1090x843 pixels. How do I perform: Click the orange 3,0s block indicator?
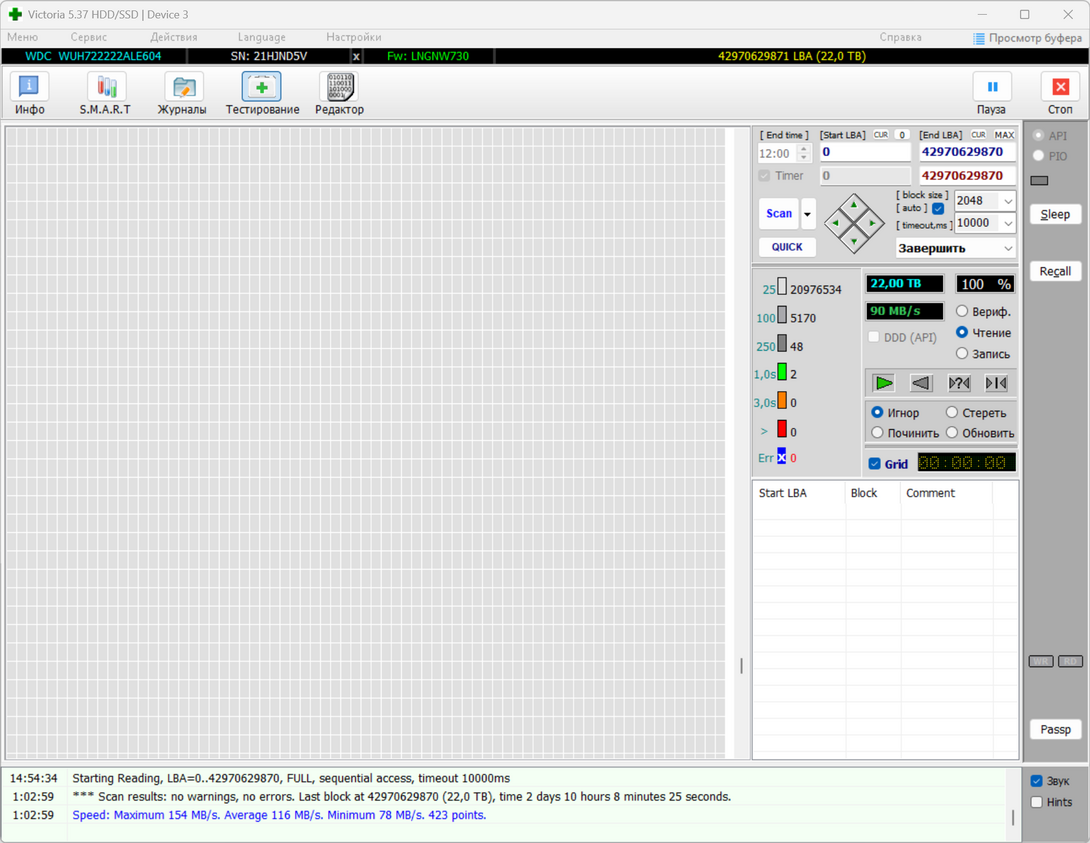(782, 400)
